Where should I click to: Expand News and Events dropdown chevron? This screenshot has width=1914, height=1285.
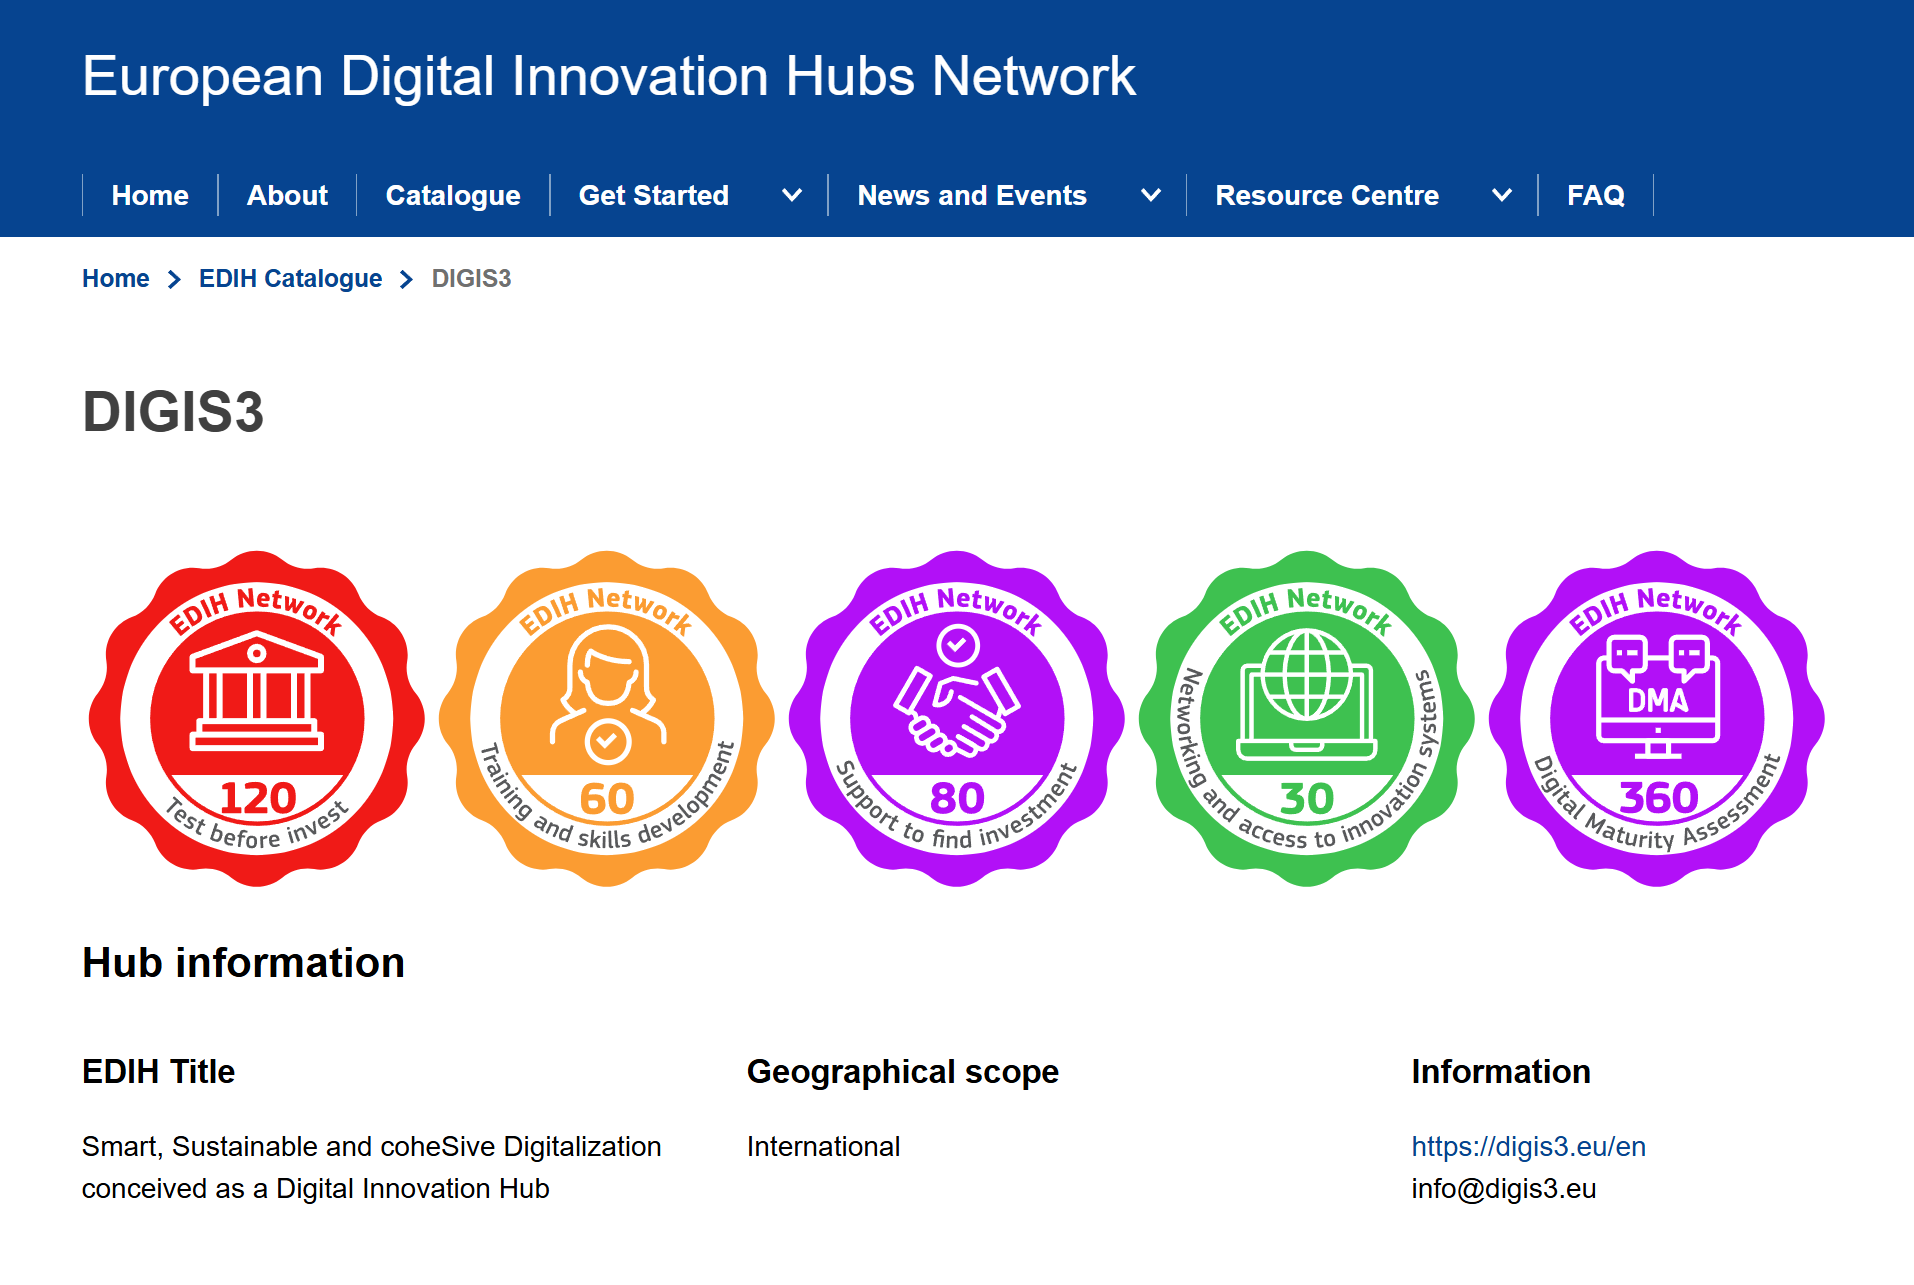click(1151, 195)
